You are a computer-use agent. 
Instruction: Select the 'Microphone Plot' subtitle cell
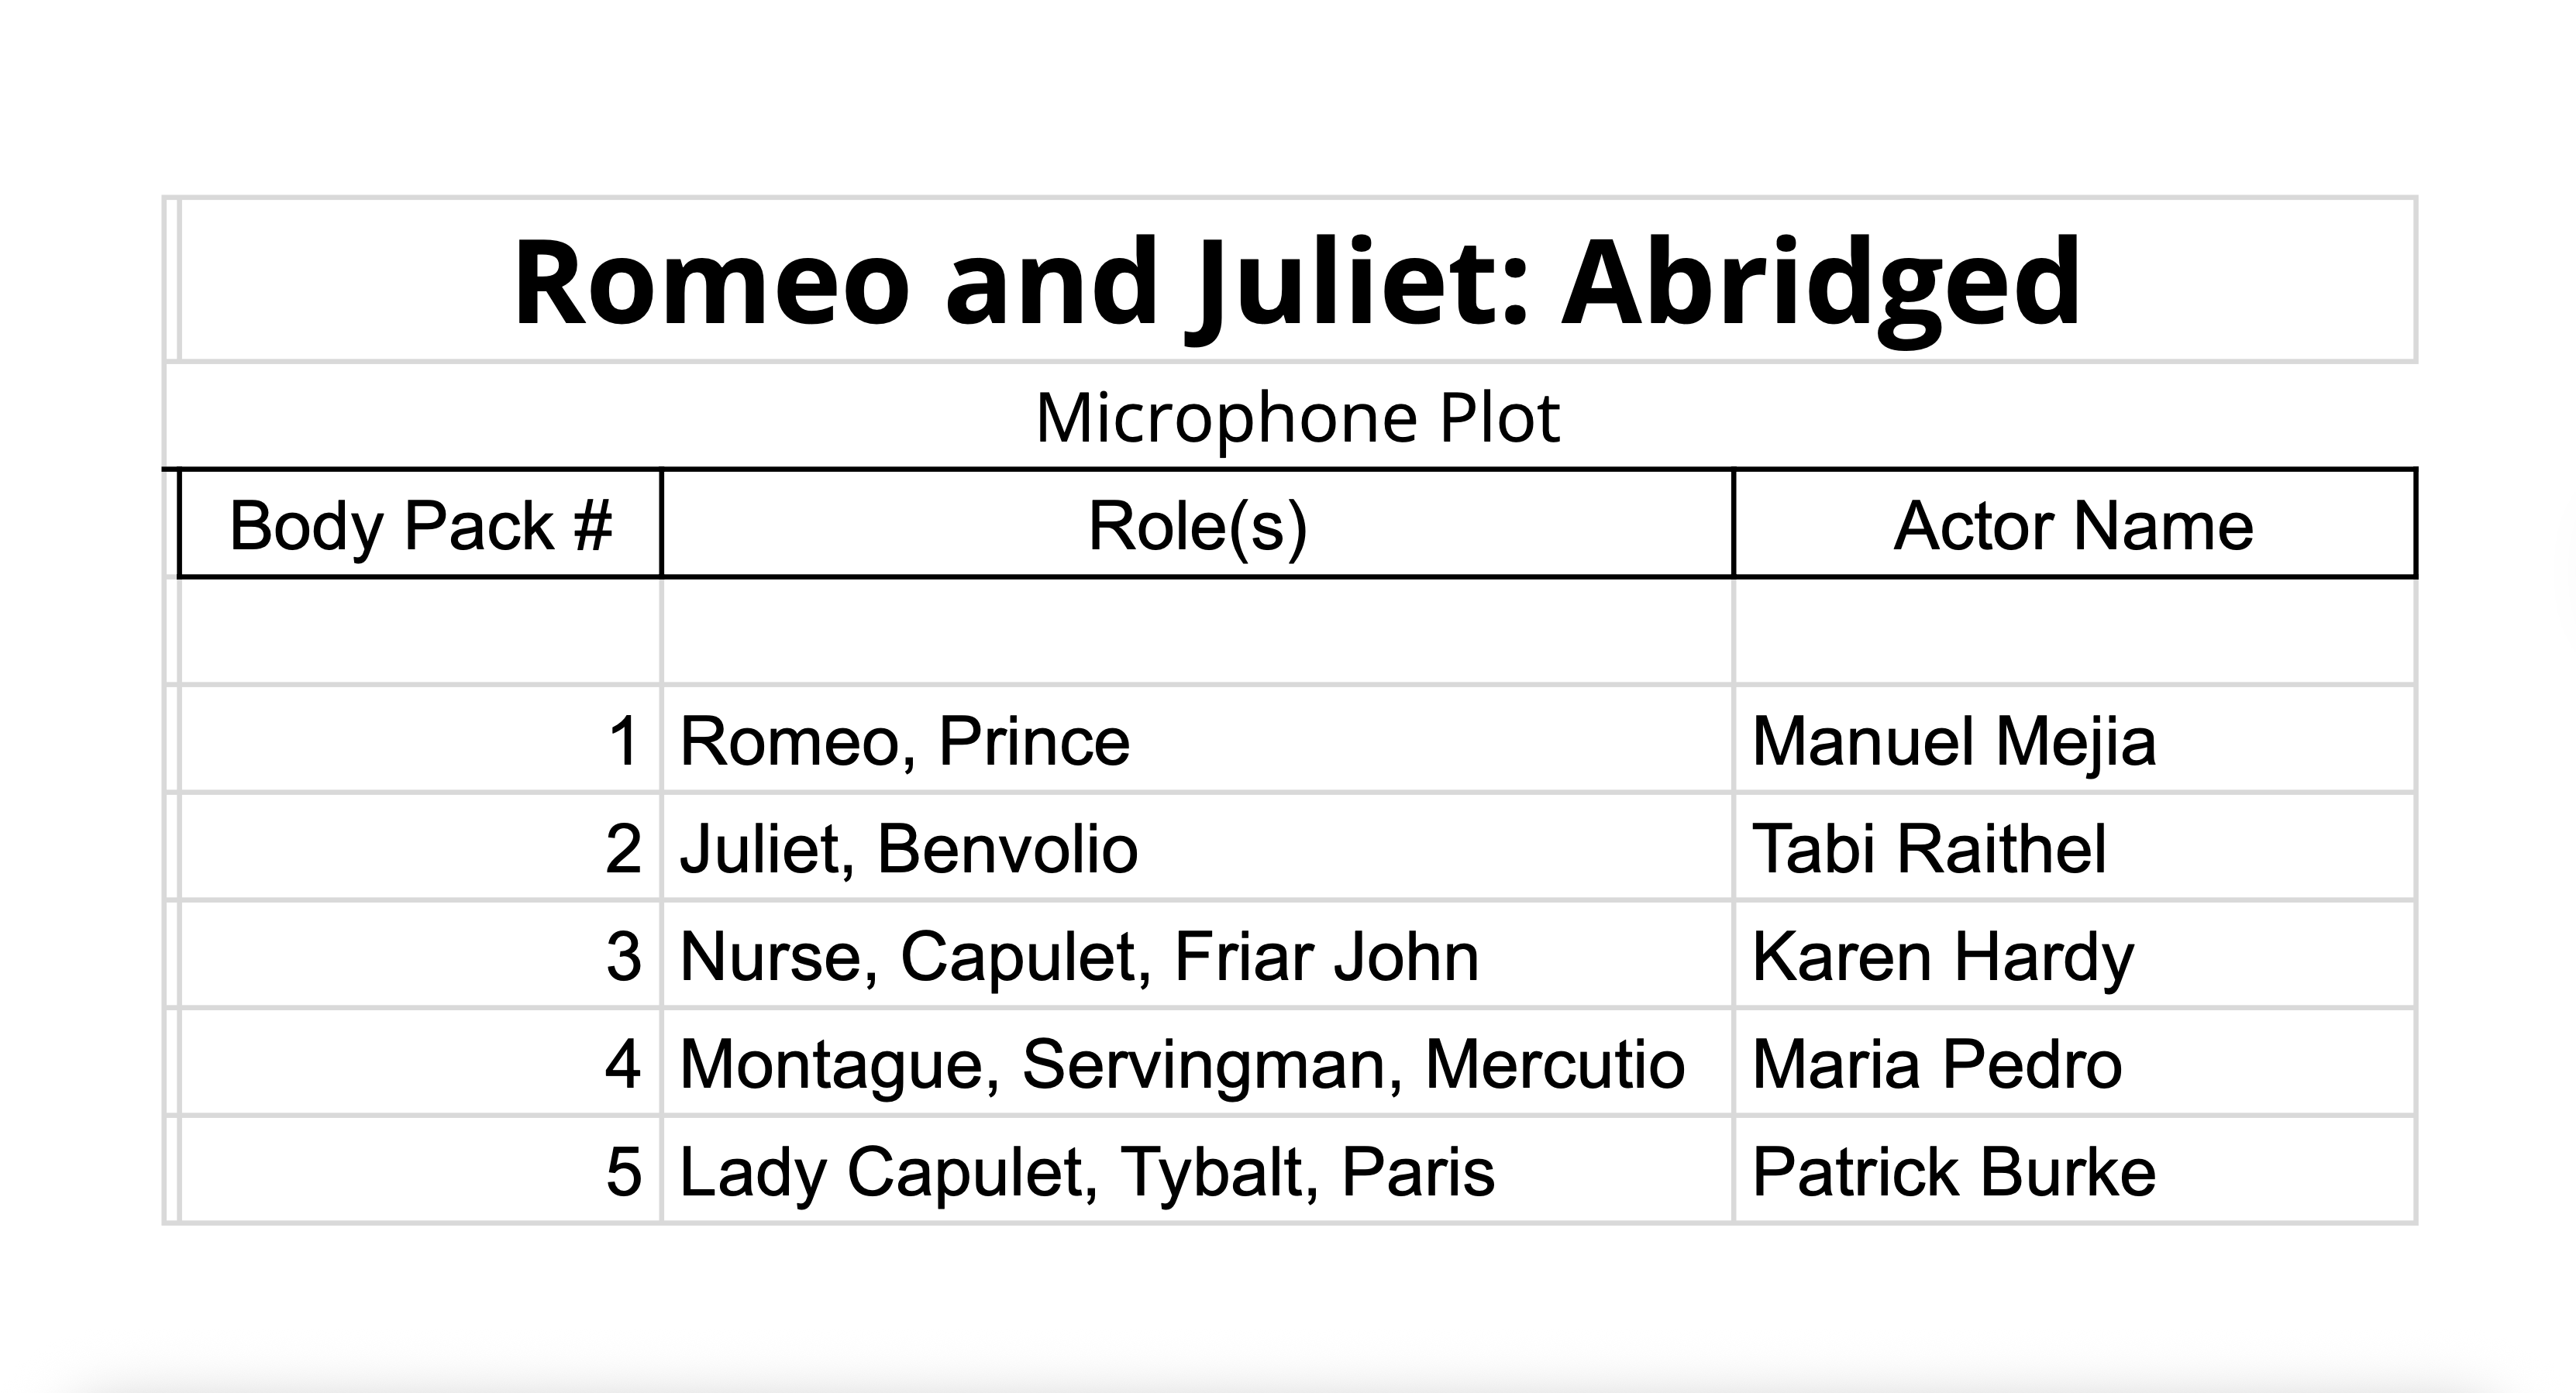[x=1297, y=417]
